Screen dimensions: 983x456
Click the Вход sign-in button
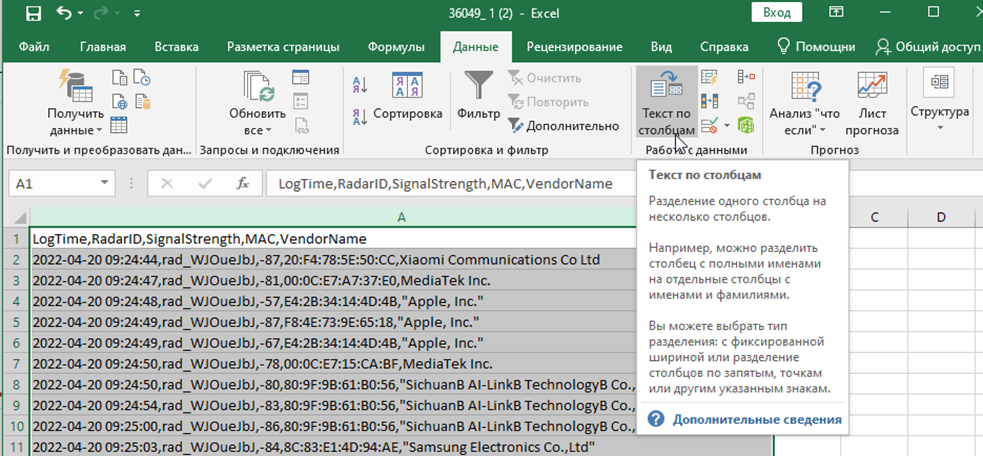pos(777,13)
